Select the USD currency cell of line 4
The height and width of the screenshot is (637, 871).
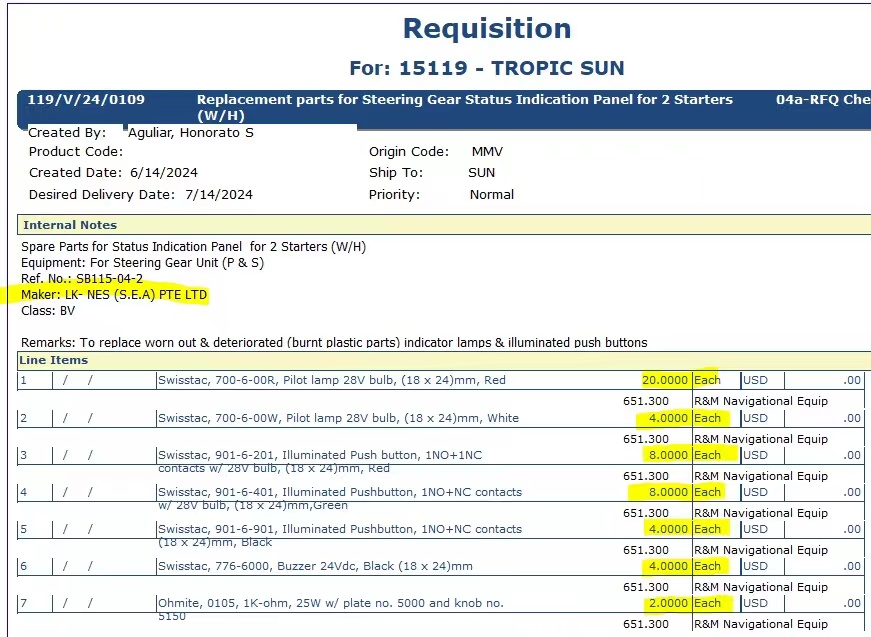point(755,492)
